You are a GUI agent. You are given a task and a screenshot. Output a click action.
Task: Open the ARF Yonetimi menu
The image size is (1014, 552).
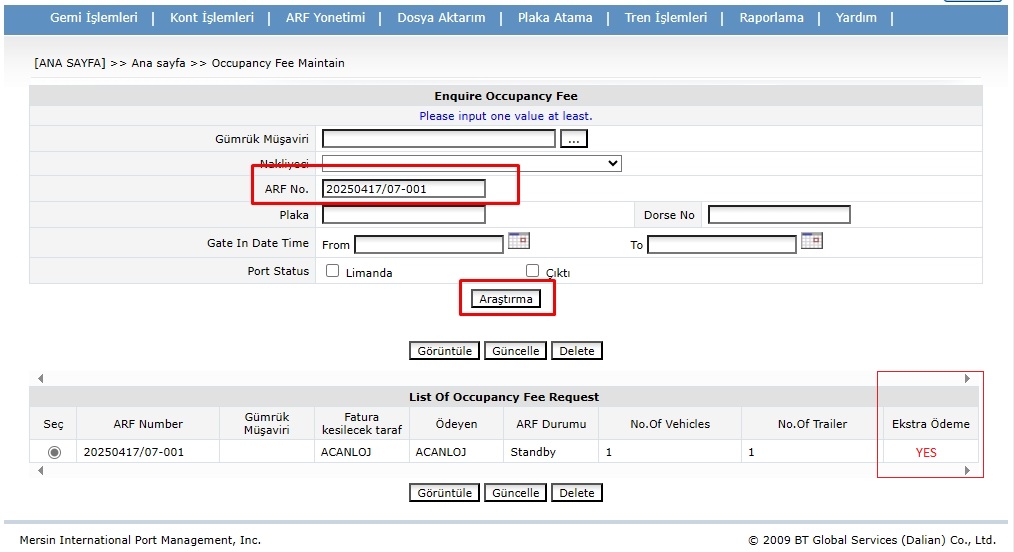tap(324, 18)
